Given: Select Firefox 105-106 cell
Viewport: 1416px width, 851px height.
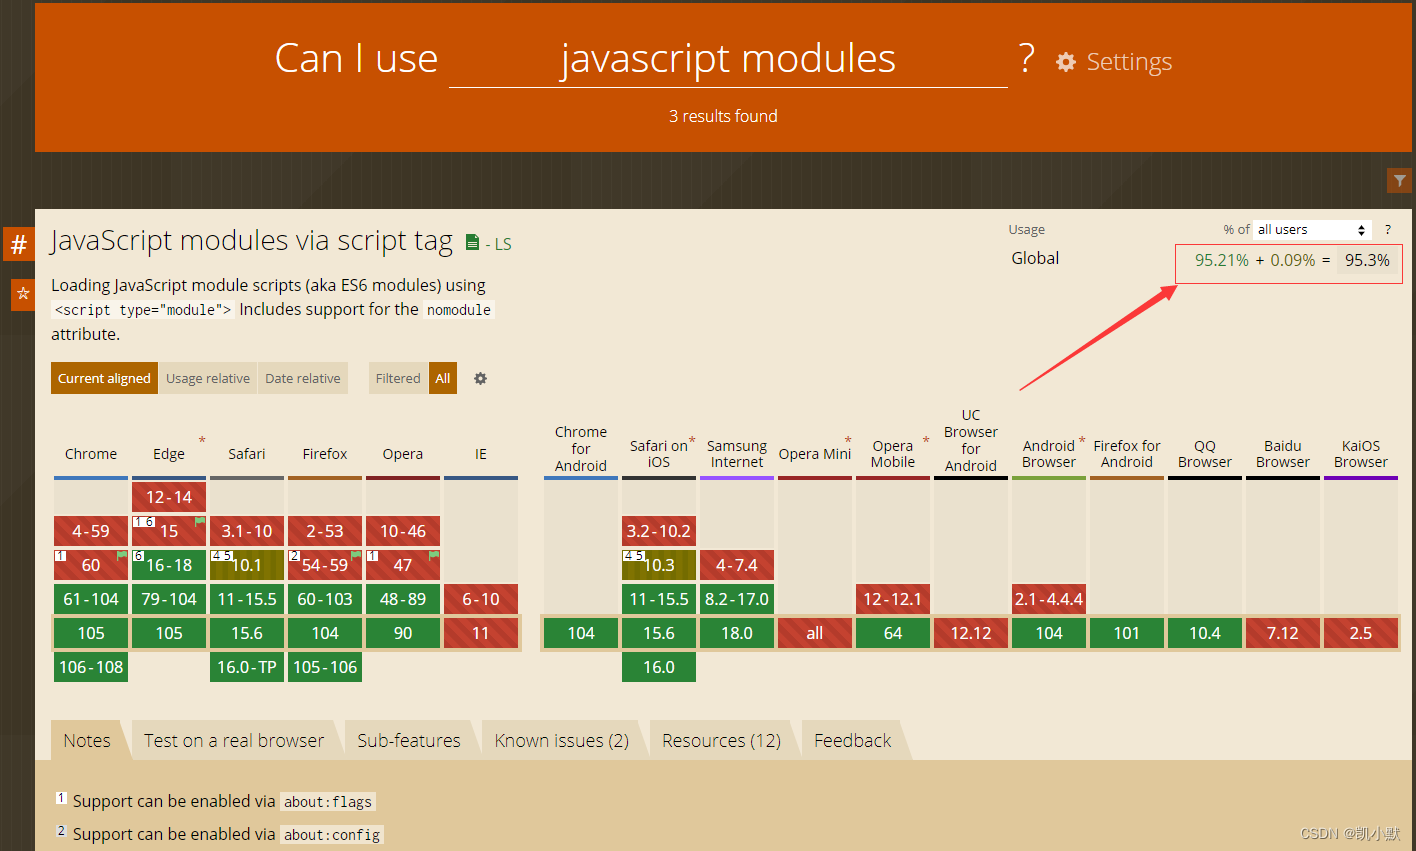Looking at the screenshot, I should pyautogui.click(x=325, y=667).
